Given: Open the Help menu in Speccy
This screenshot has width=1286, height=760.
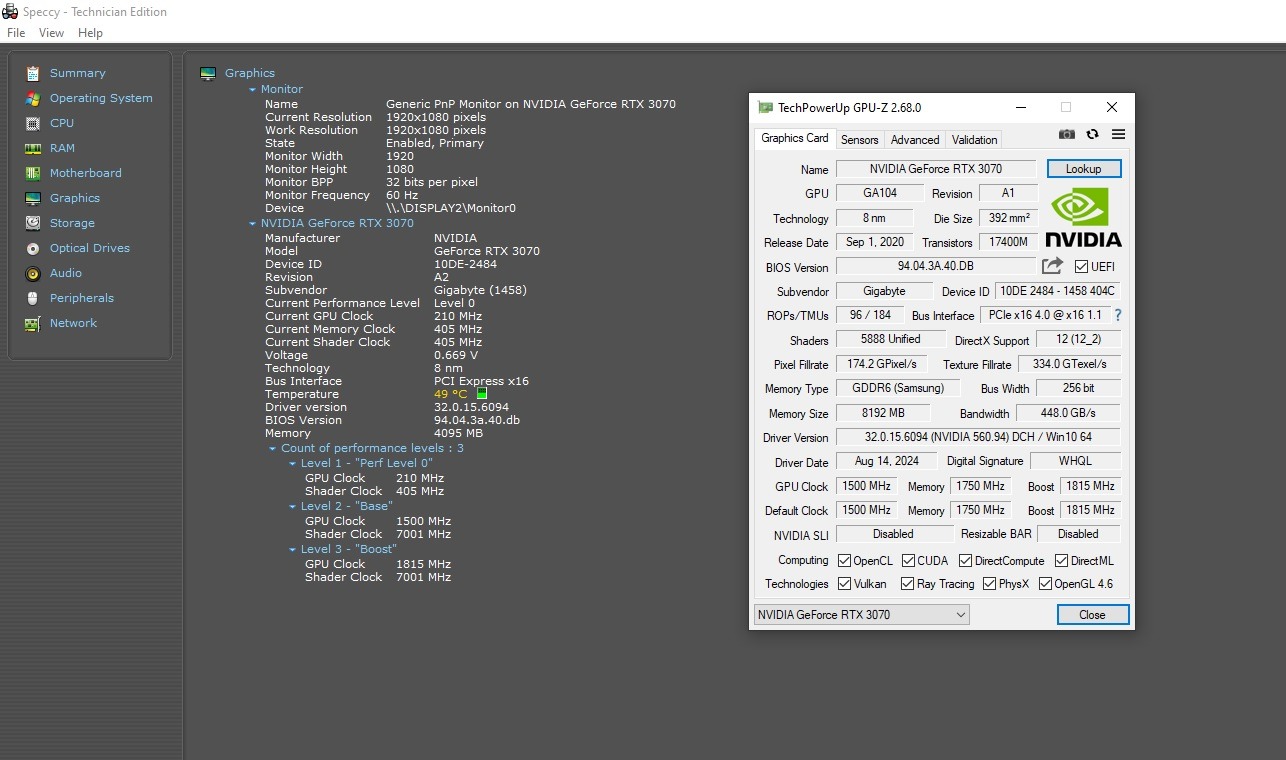Looking at the screenshot, I should [x=90, y=33].
